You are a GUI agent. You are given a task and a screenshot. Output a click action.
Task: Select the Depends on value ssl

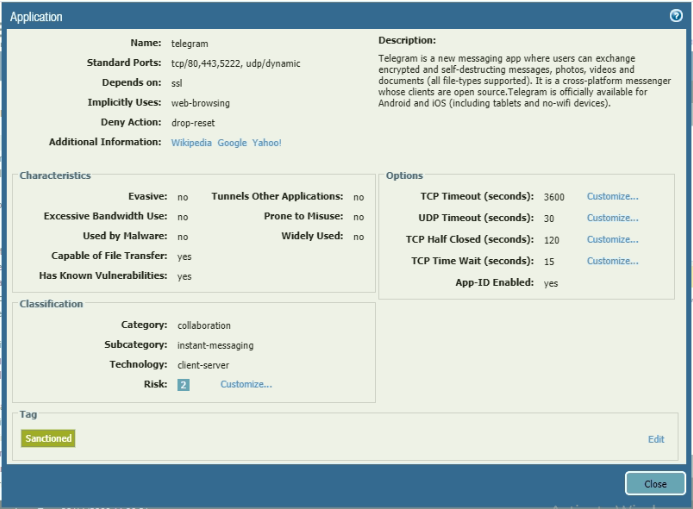pyautogui.click(x=177, y=83)
